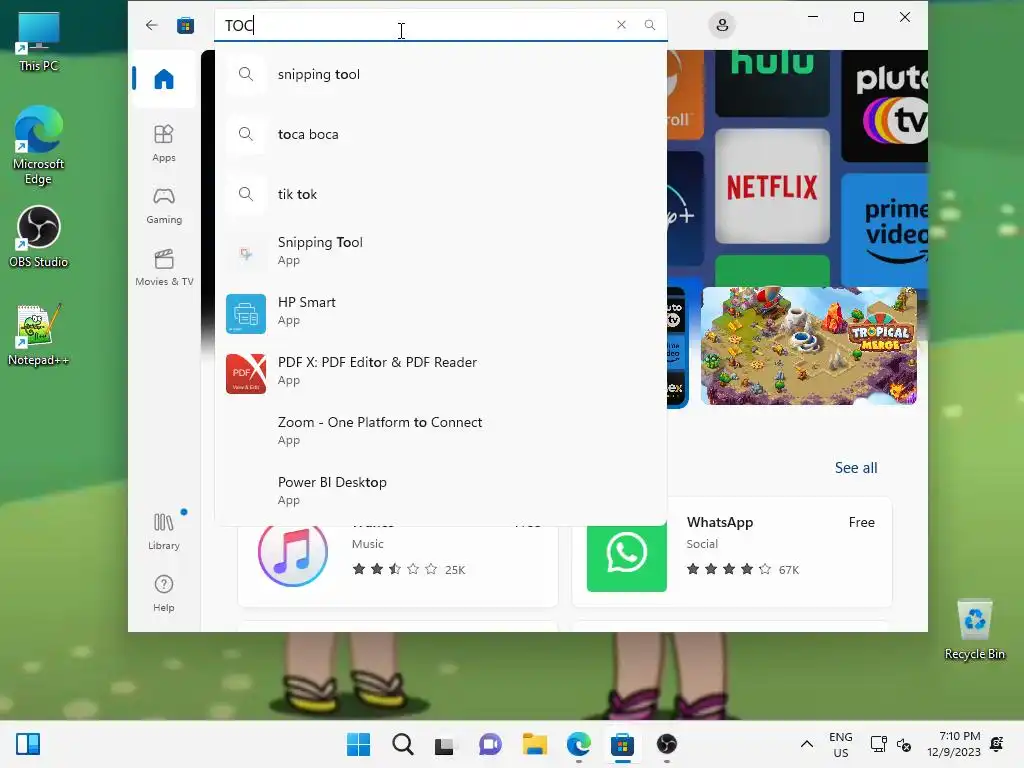Open the notification center icon
The image size is (1024, 768).
click(997, 744)
